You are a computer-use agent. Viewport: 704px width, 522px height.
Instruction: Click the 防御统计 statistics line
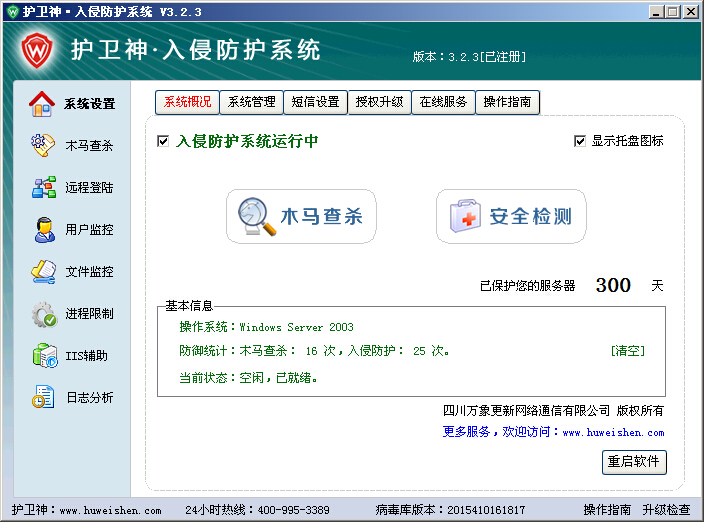click(x=314, y=351)
